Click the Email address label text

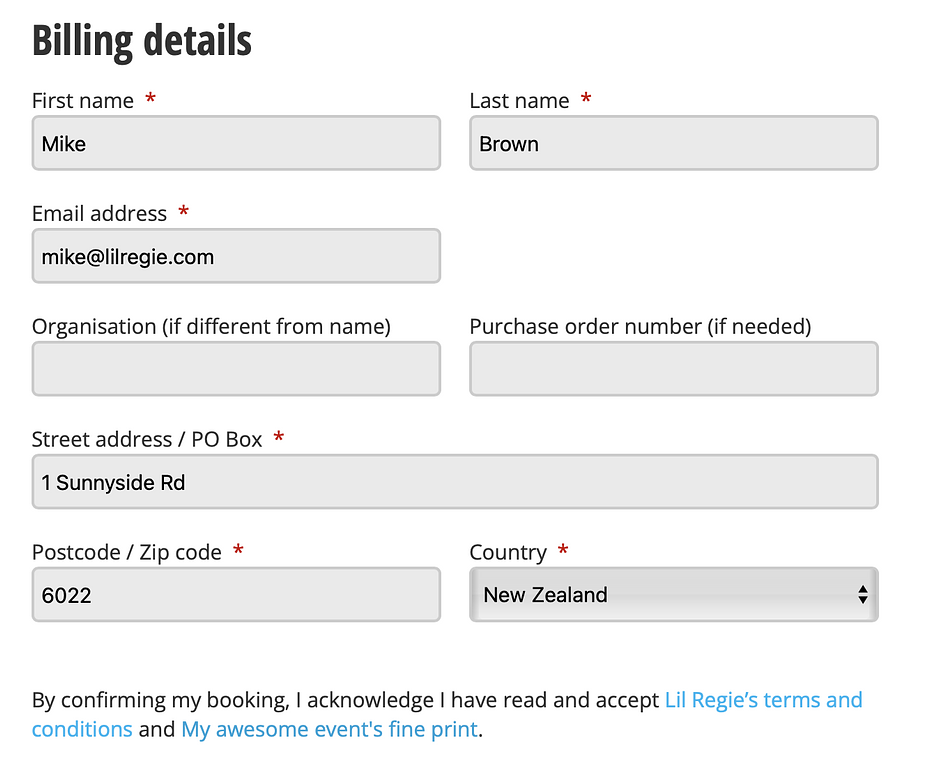click(99, 213)
